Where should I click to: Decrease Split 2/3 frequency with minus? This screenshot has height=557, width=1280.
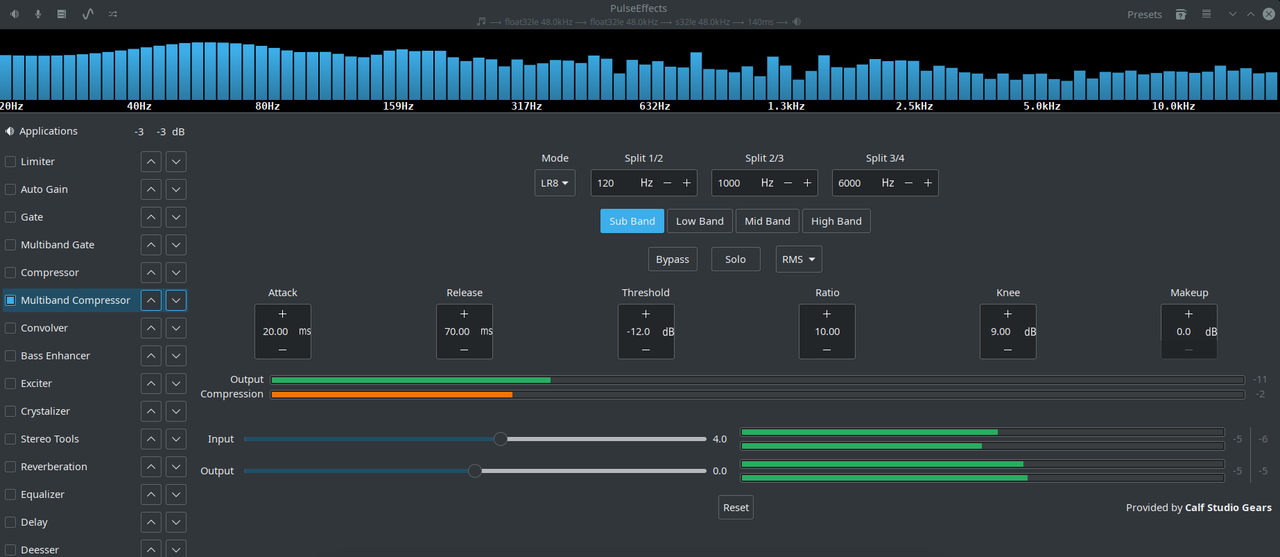point(788,183)
